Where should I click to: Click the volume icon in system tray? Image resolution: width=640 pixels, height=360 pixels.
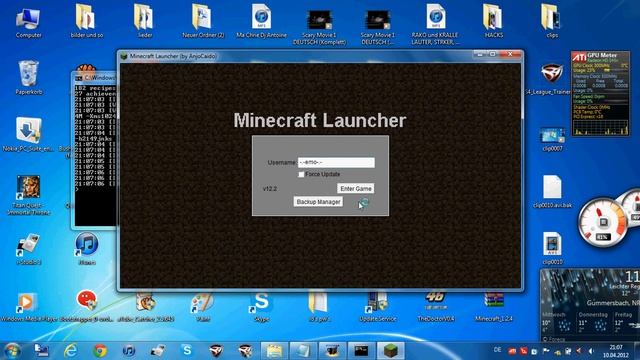click(x=590, y=351)
